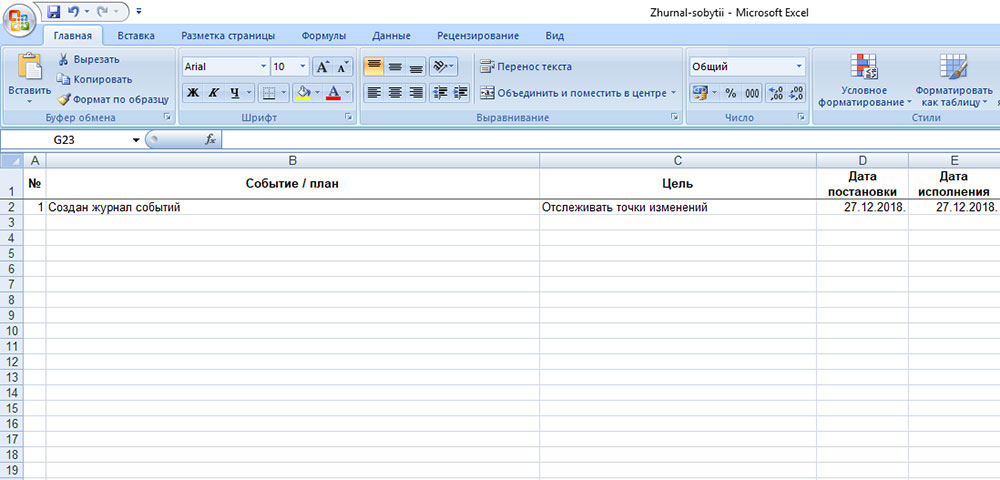The height and width of the screenshot is (480, 1000).
Task: Open the quick access toolbar customization arrow
Action: (x=139, y=11)
